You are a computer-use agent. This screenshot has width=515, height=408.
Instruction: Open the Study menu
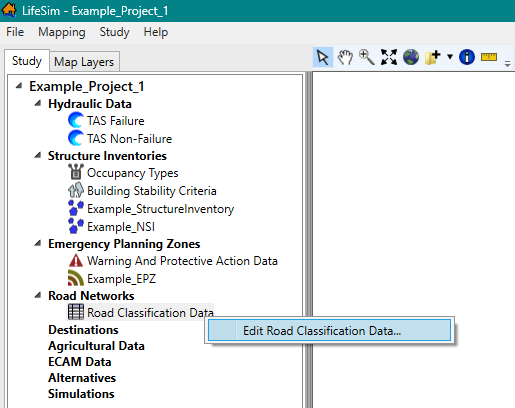(114, 32)
